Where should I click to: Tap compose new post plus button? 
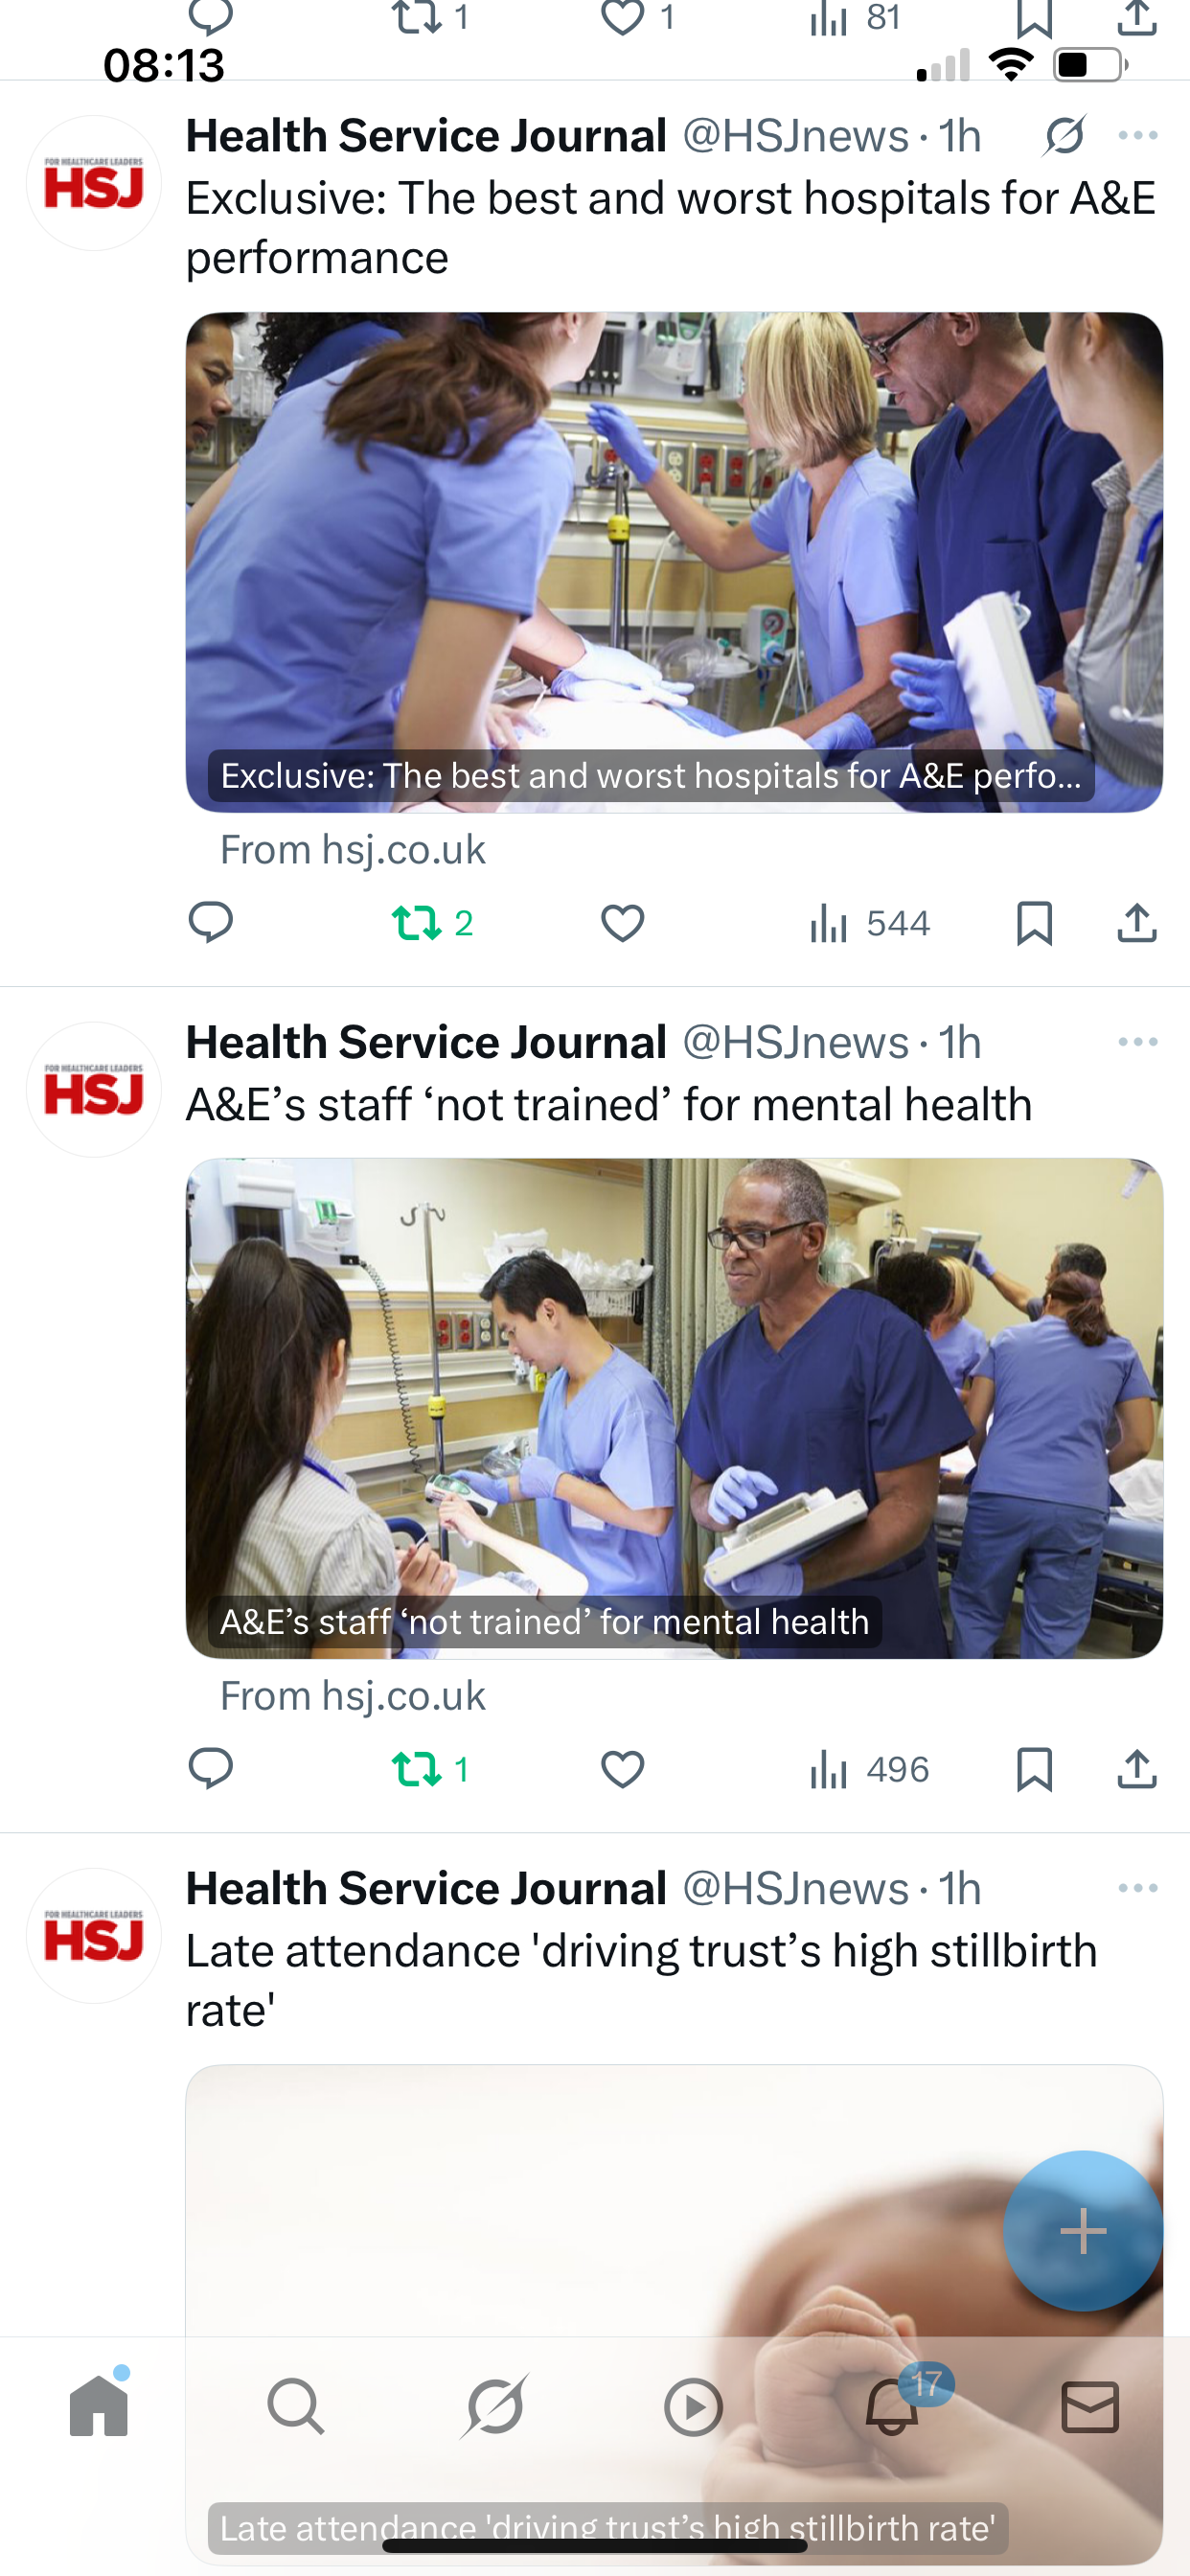pos(1083,2230)
